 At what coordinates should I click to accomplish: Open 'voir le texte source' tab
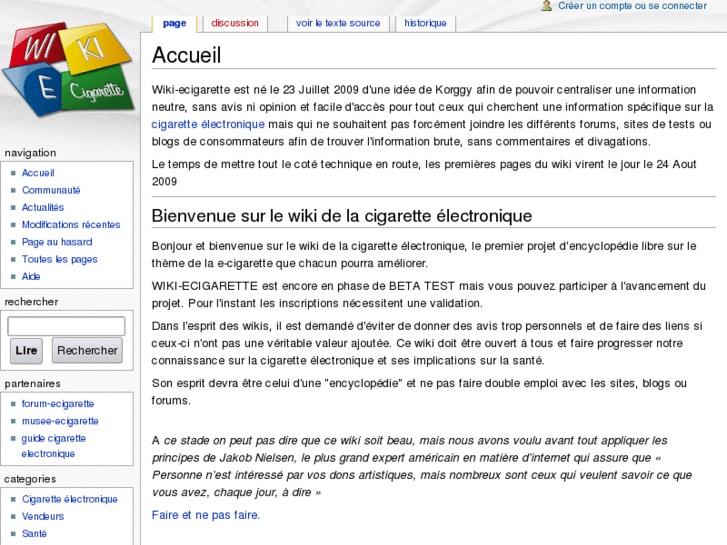pos(338,23)
